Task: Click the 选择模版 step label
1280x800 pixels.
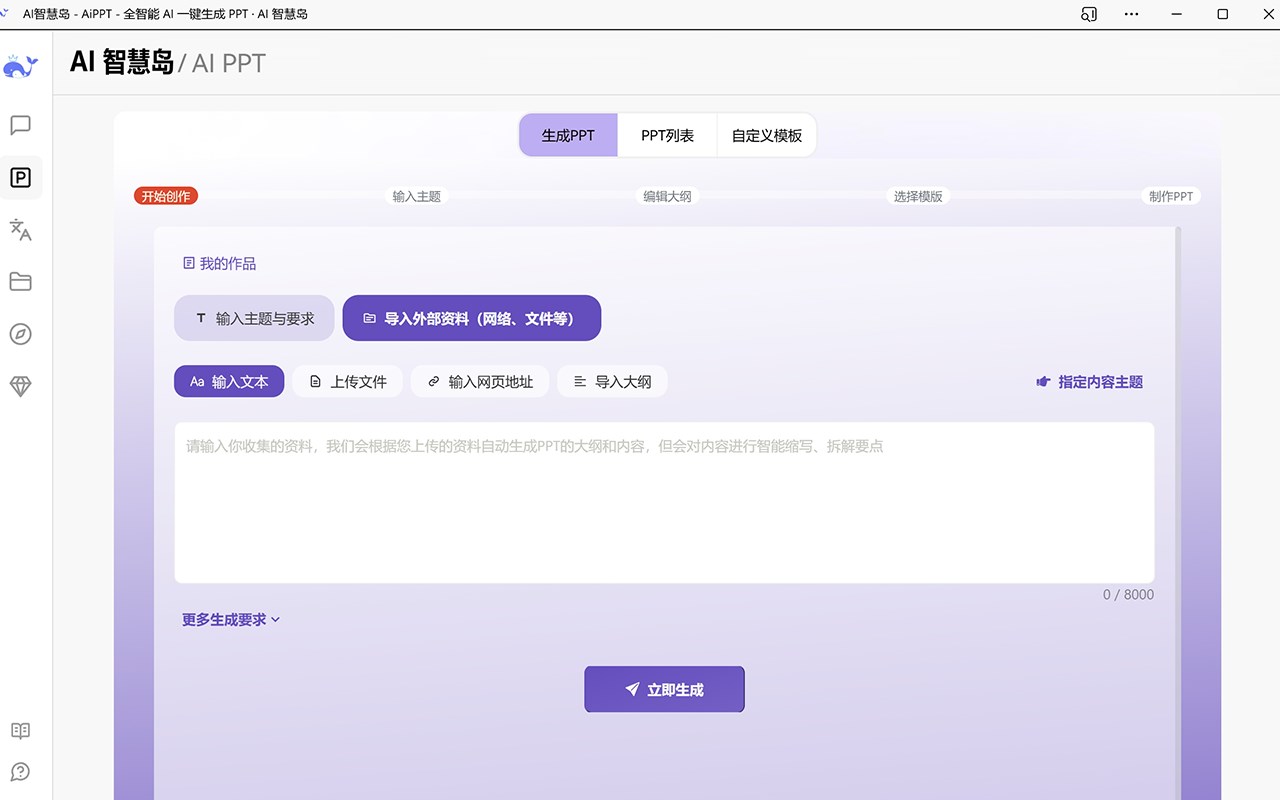Action: pyautogui.click(x=918, y=196)
